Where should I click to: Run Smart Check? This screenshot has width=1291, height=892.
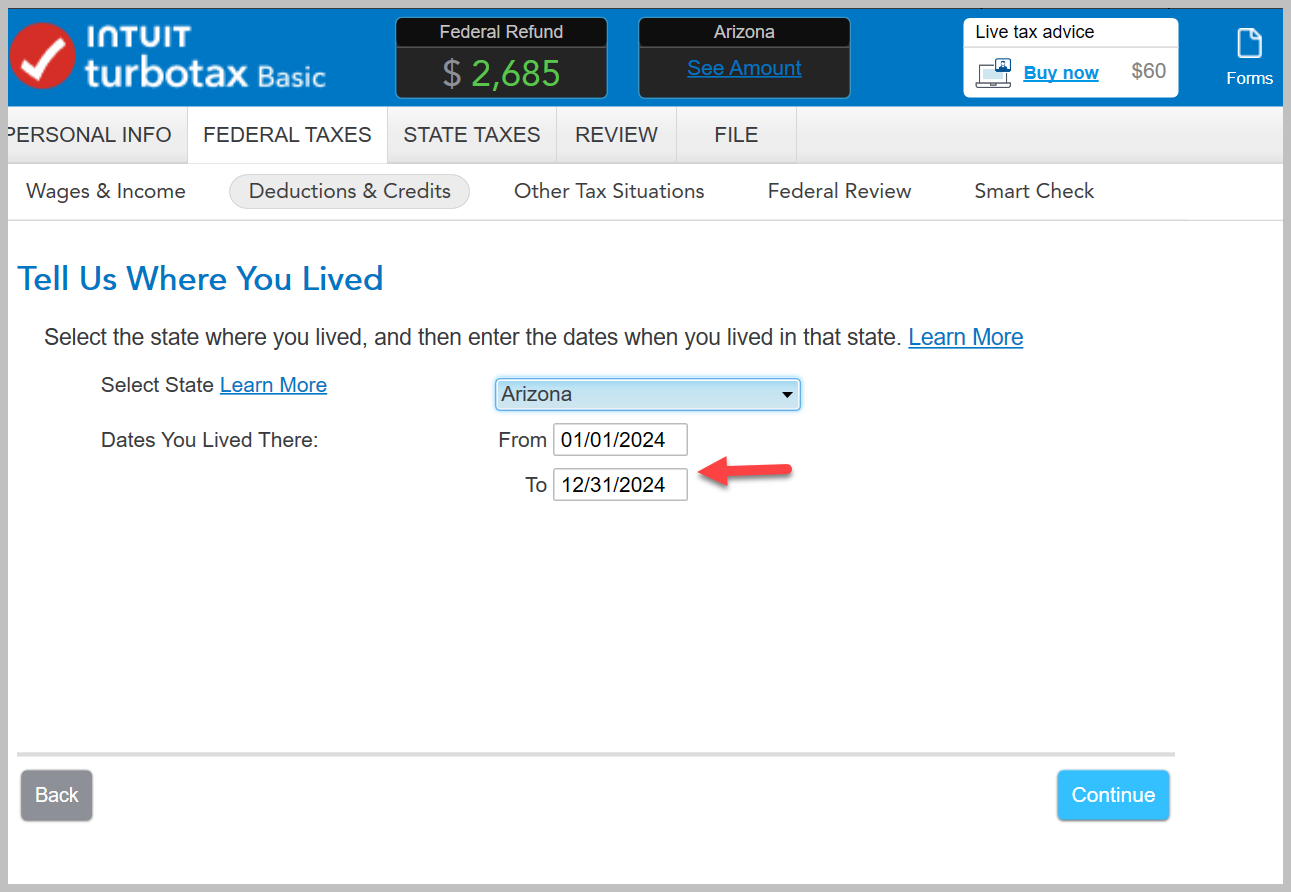[1034, 191]
